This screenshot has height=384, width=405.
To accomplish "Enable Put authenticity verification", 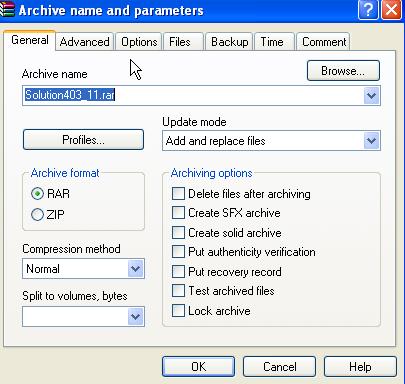I will (x=178, y=252).
